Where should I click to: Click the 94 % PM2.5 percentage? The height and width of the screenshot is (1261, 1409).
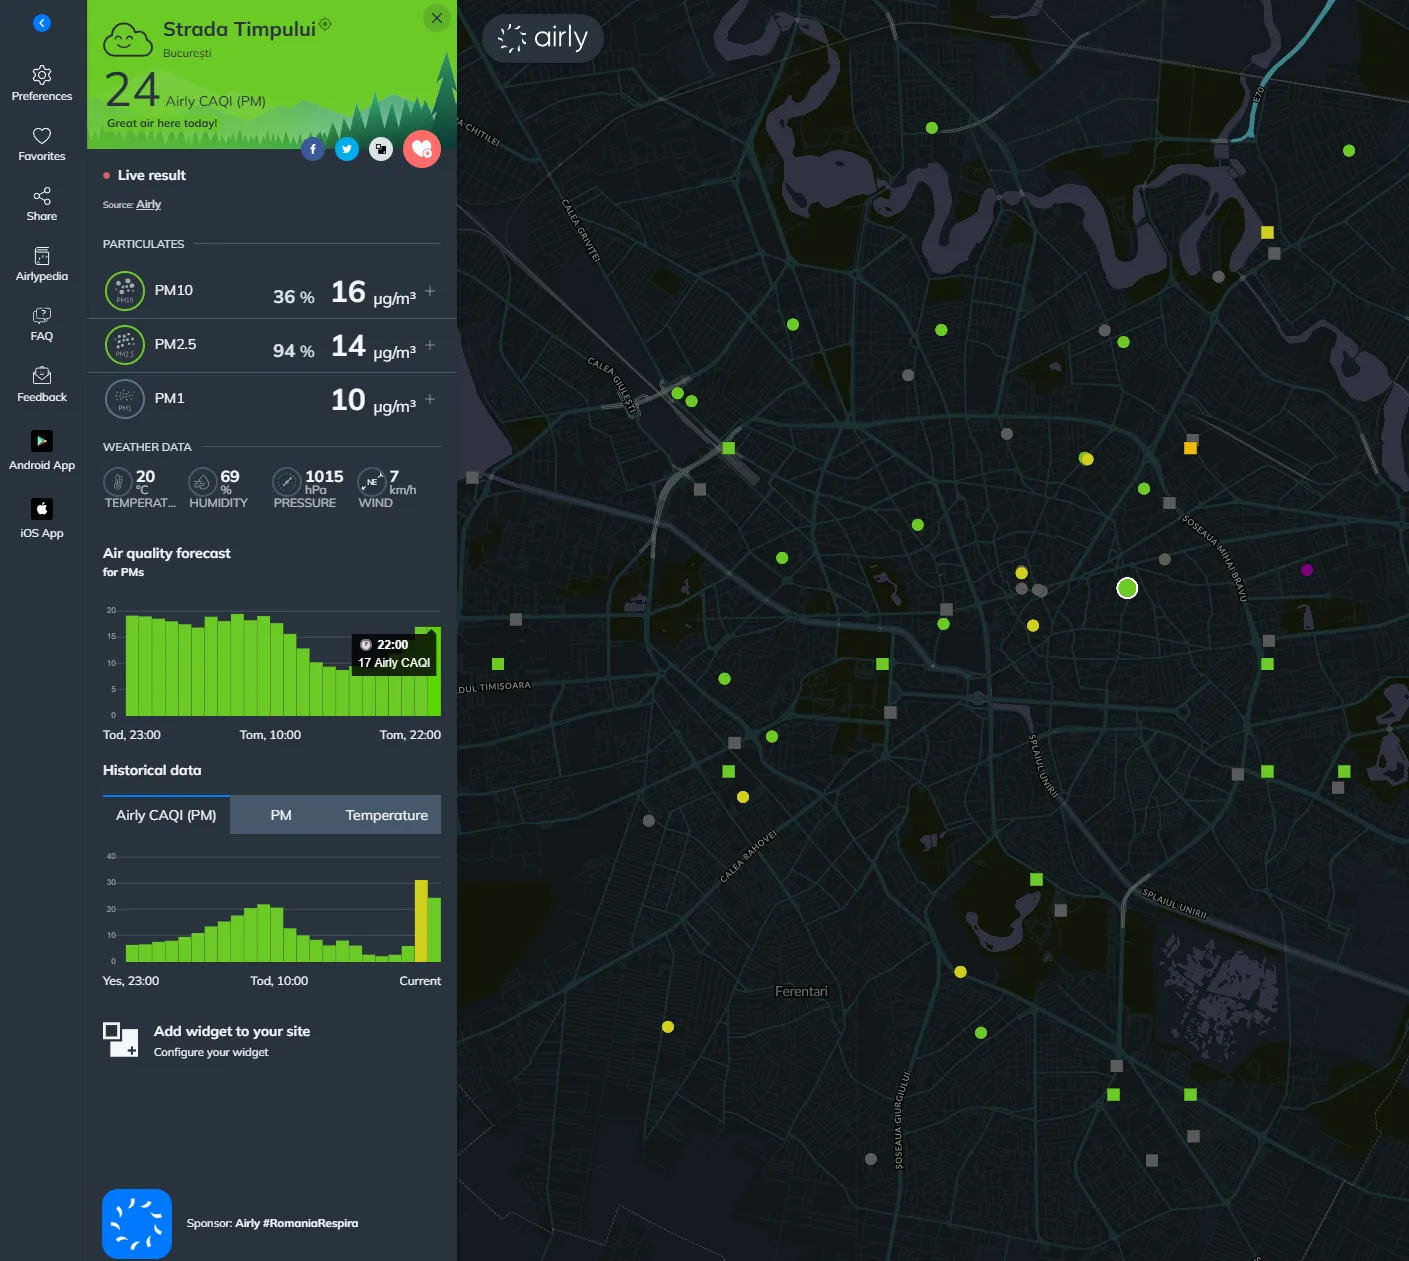click(294, 351)
